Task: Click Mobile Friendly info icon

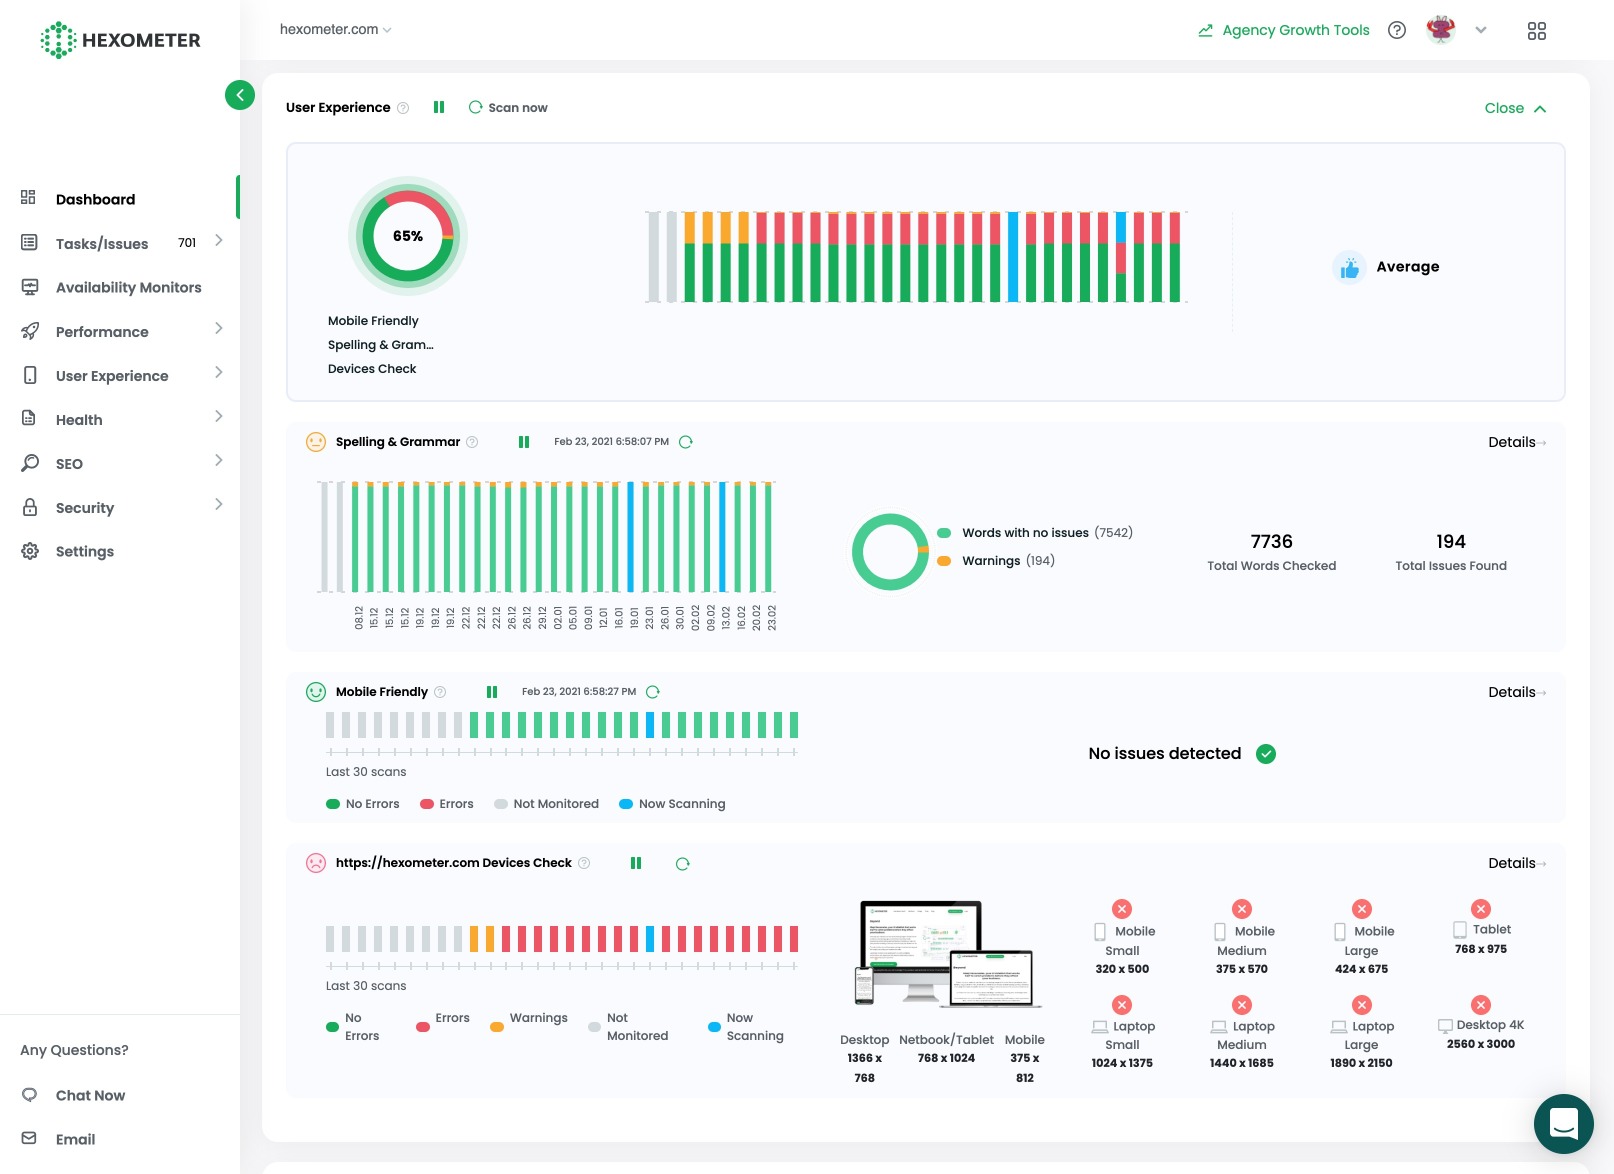Action: [440, 692]
